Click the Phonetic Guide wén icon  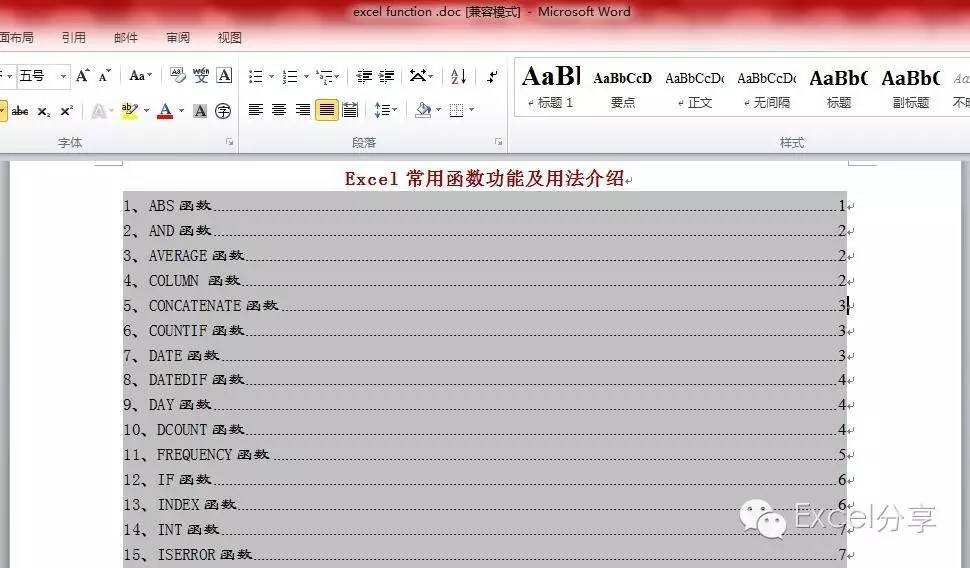pyautogui.click(x=200, y=76)
